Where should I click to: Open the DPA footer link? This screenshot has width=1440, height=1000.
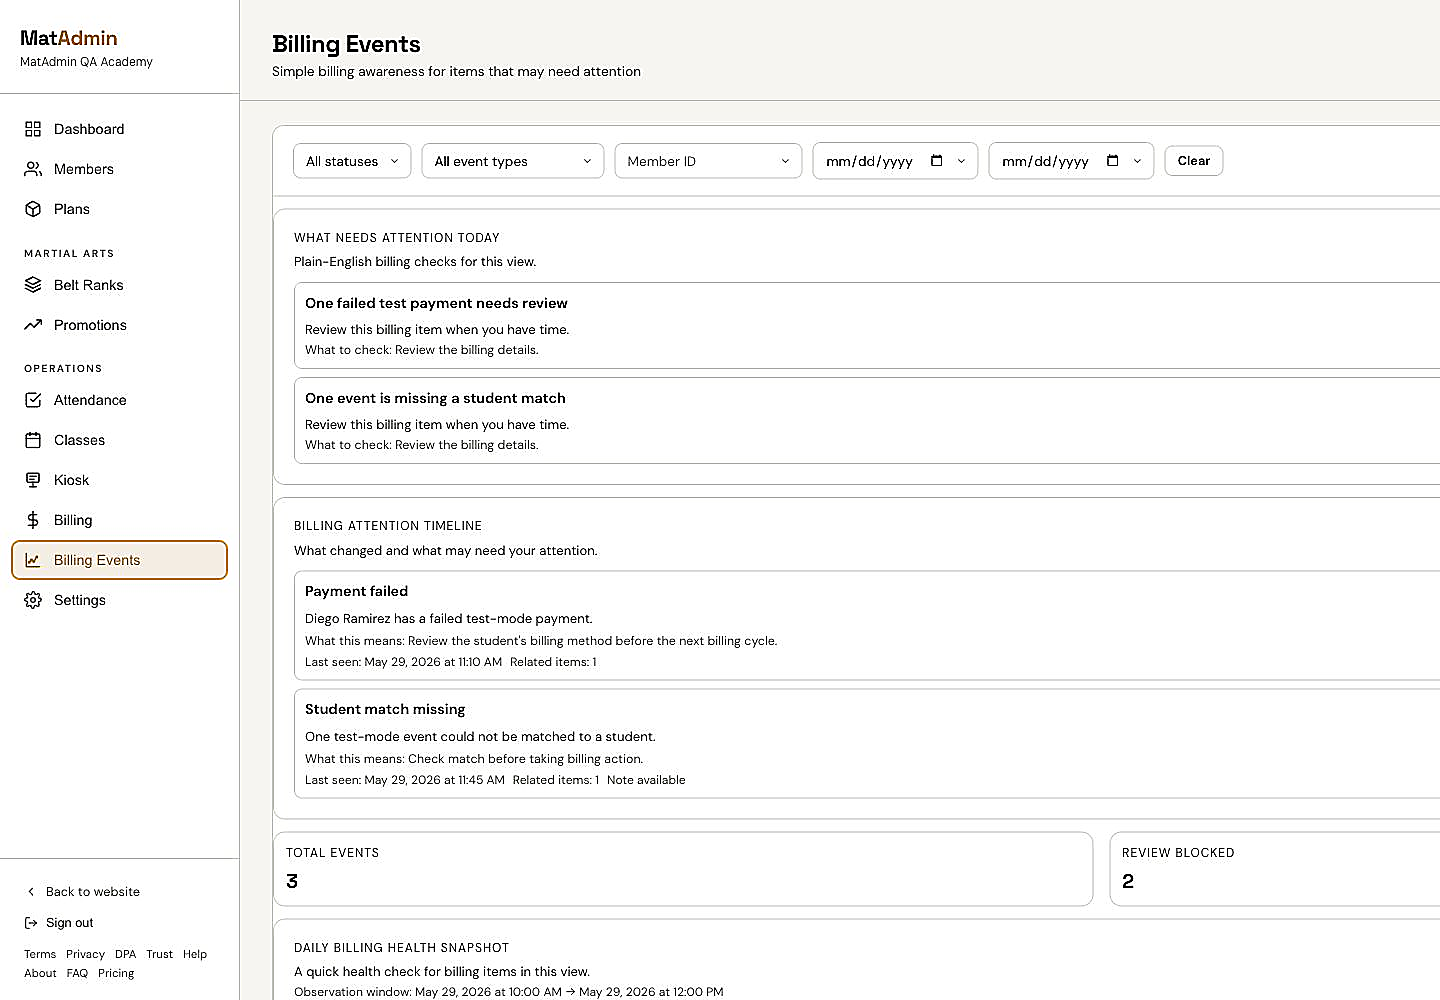[x=125, y=954]
